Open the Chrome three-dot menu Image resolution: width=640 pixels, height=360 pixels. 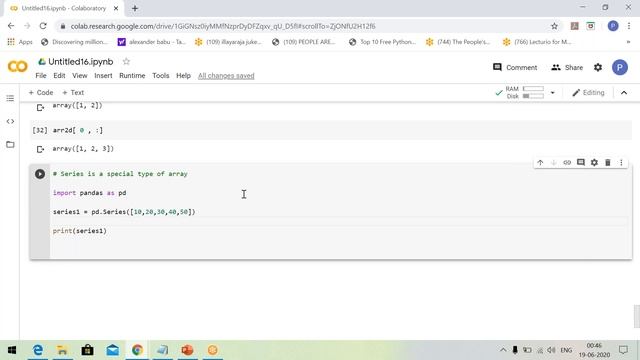pos(629,26)
